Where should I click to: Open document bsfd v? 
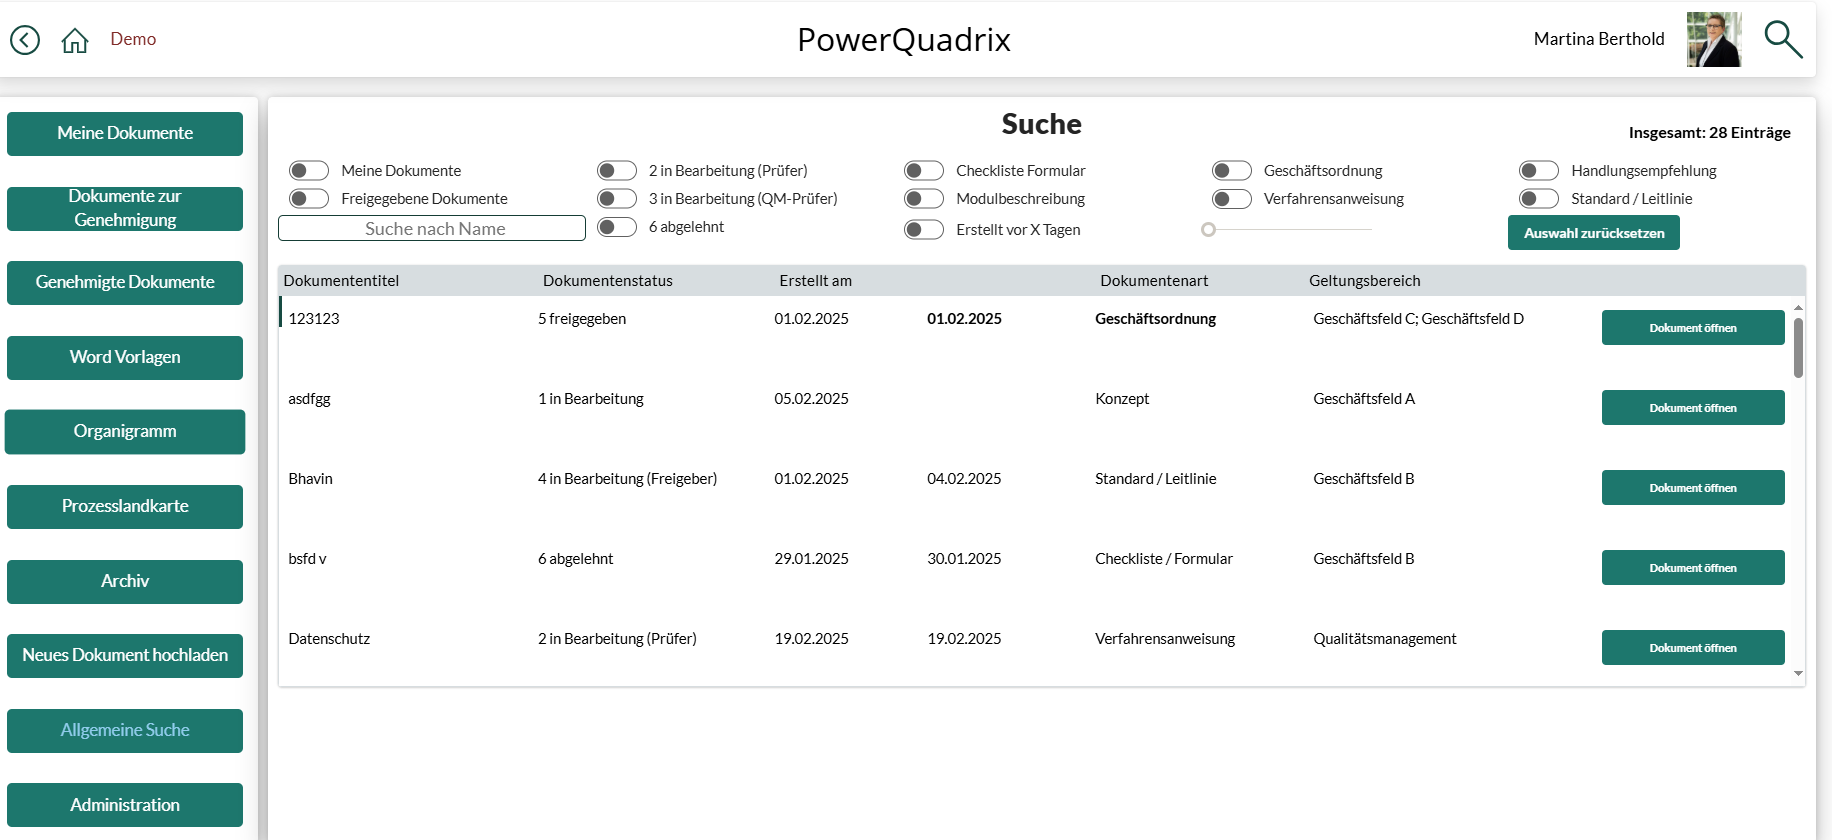tap(1693, 568)
